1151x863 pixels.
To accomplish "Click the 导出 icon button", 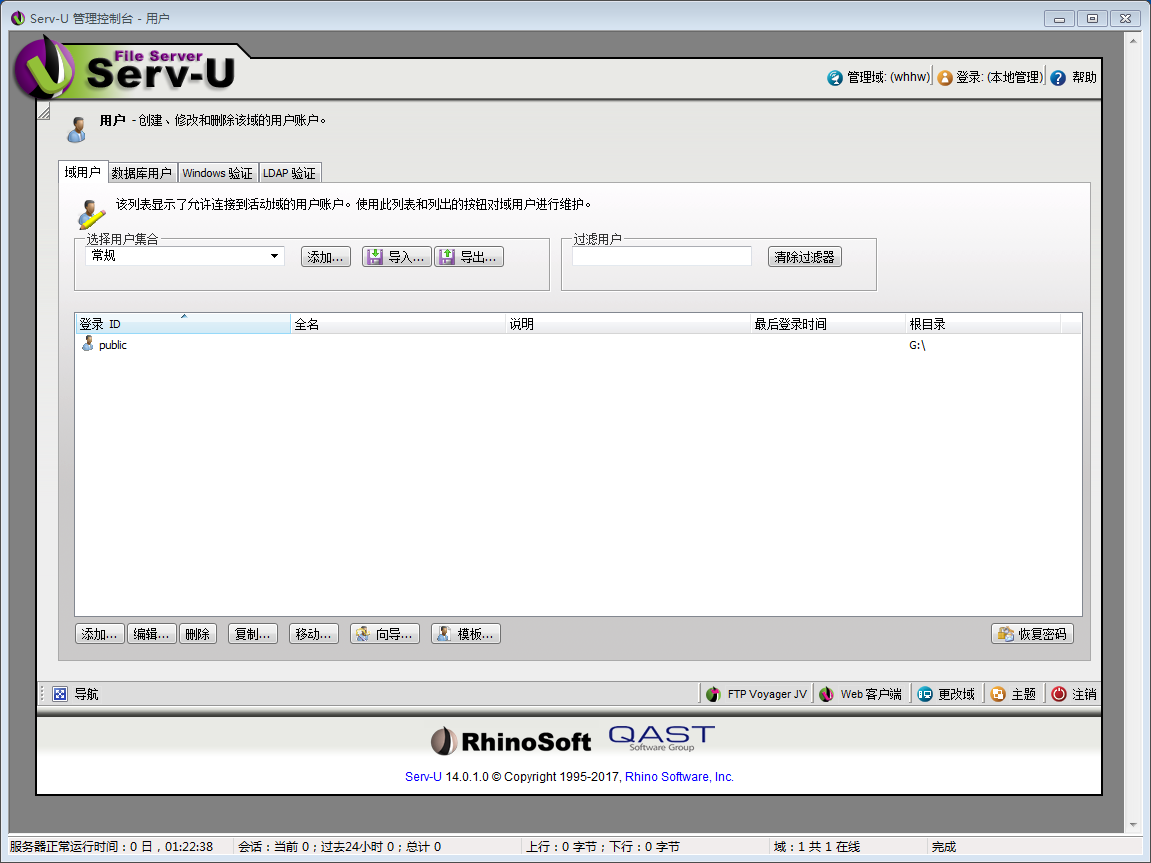I will coord(468,256).
